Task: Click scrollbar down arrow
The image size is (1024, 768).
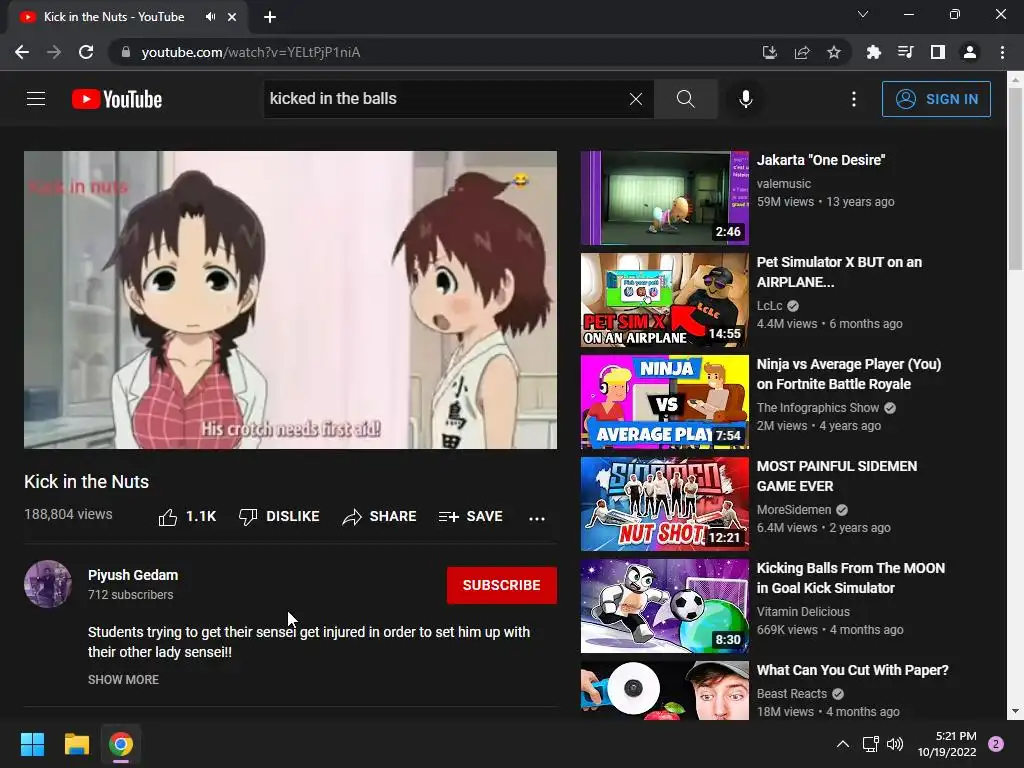Action: pyautogui.click(x=1015, y=711)
